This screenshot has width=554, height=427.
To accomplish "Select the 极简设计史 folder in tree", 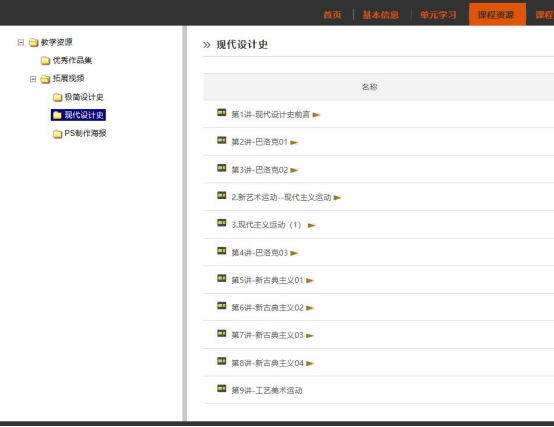I will 84,97.
